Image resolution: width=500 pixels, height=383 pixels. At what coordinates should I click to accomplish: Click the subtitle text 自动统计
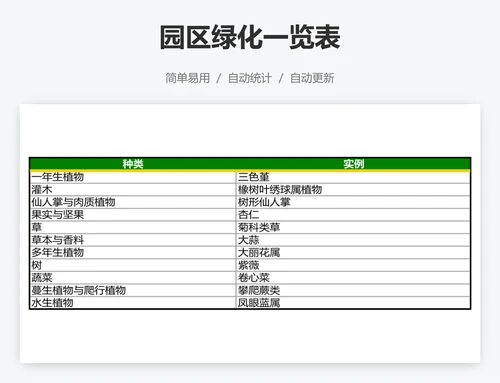coord(250,78)
